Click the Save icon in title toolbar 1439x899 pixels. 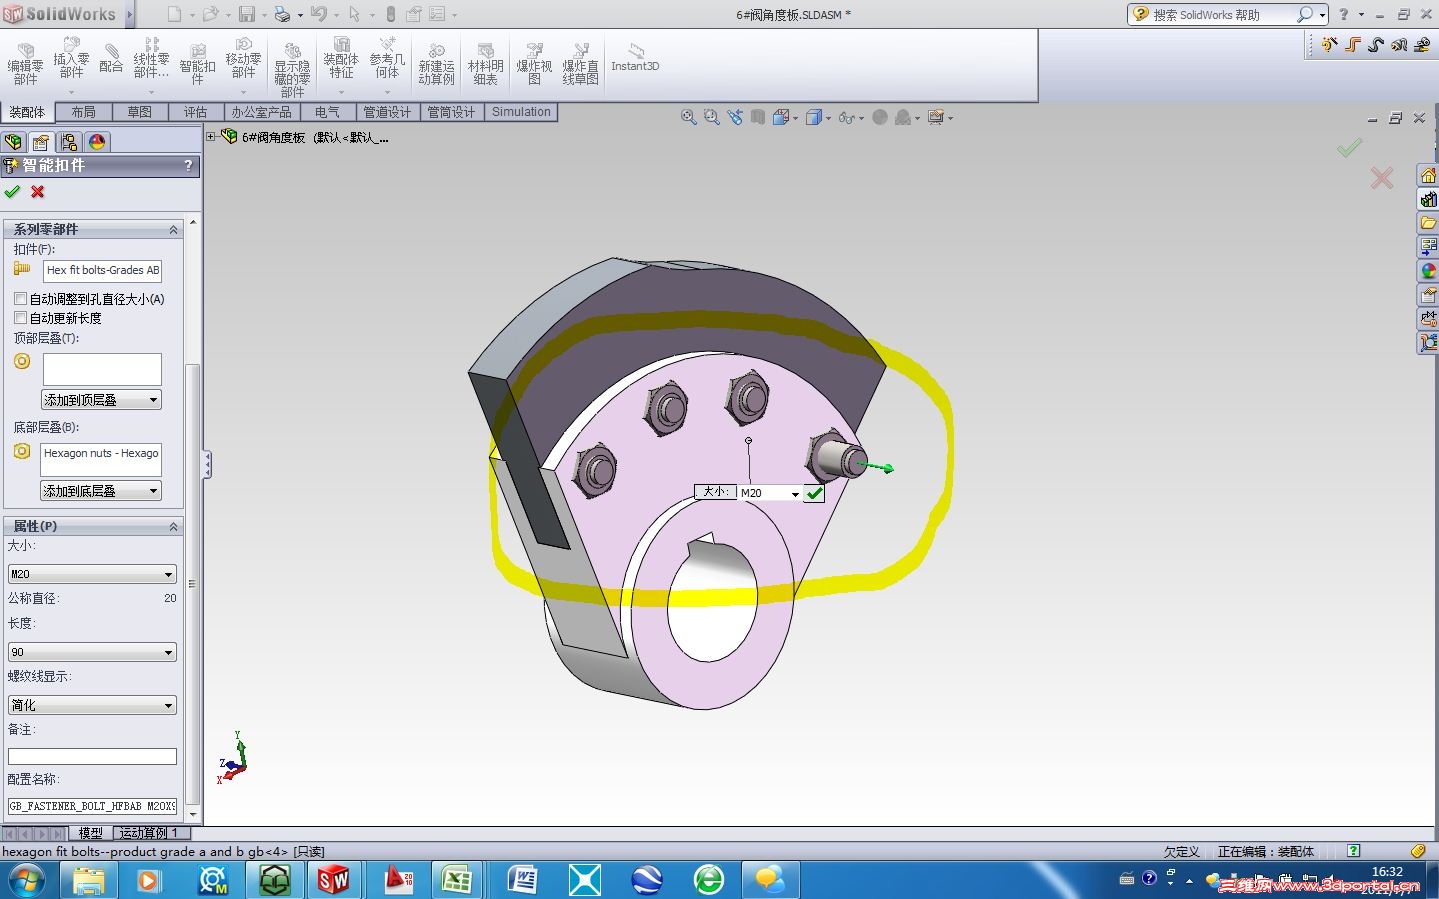(246, 14)
